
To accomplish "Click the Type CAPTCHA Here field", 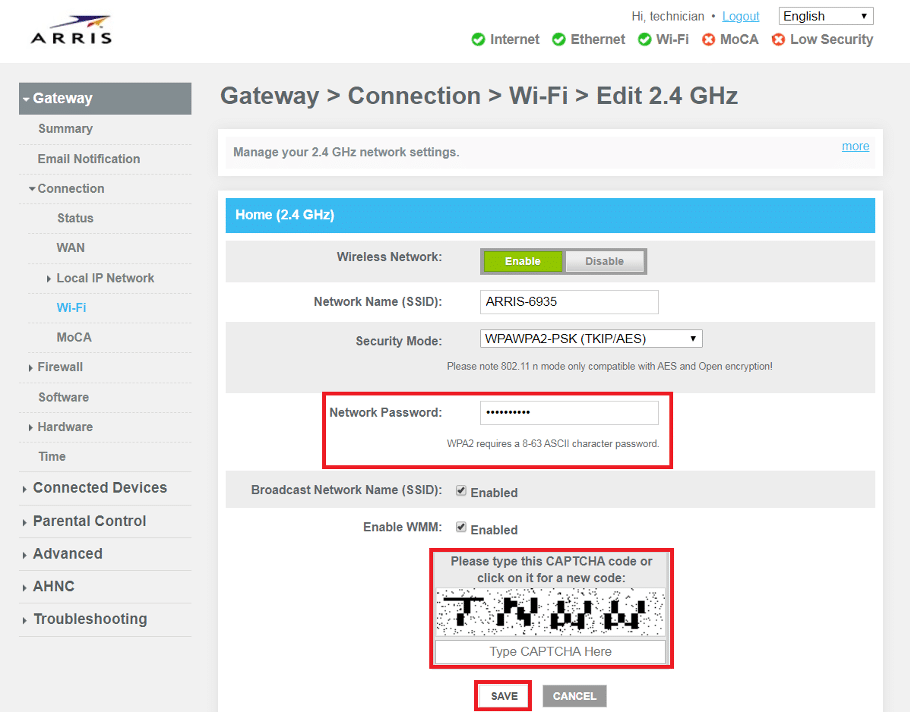I will click(x=550, y=652).
